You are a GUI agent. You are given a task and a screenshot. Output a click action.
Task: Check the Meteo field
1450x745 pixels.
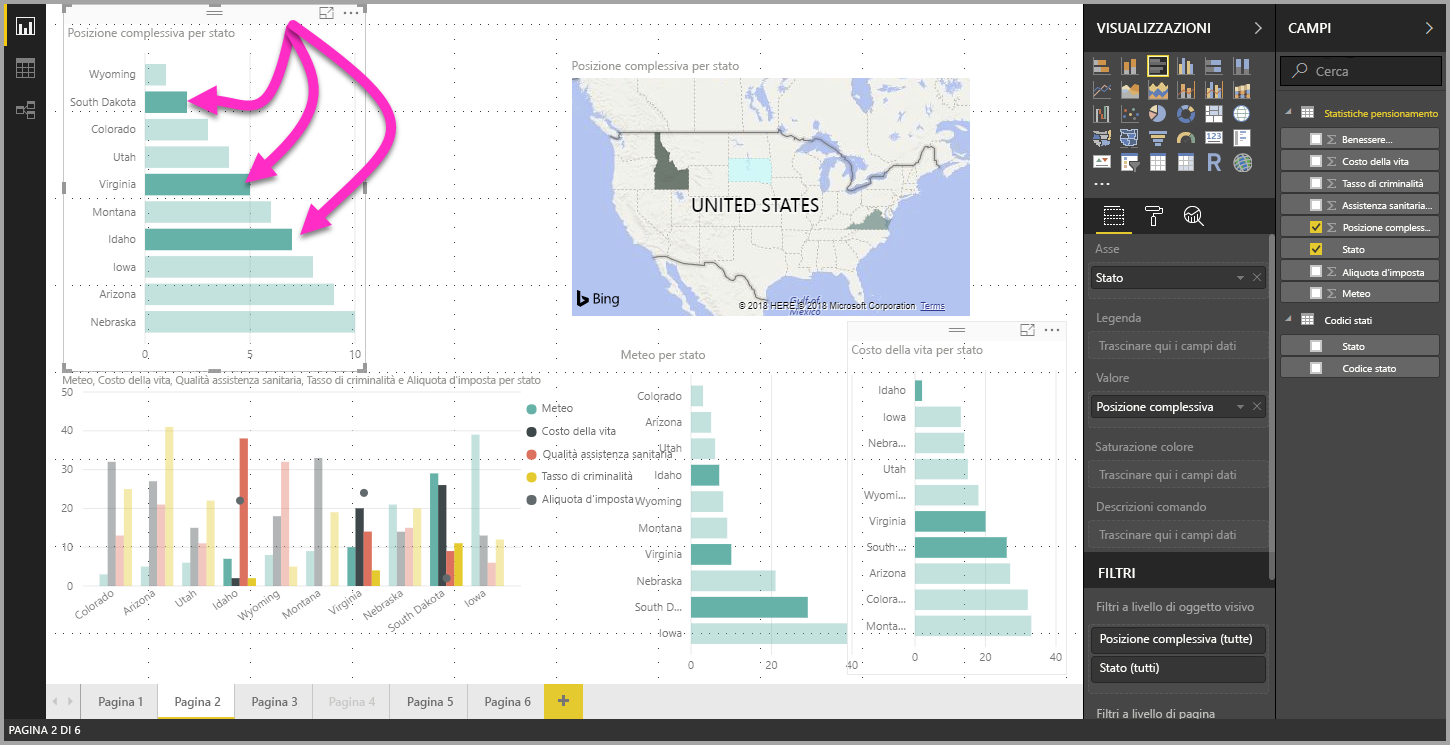[x=1316, y=293]
